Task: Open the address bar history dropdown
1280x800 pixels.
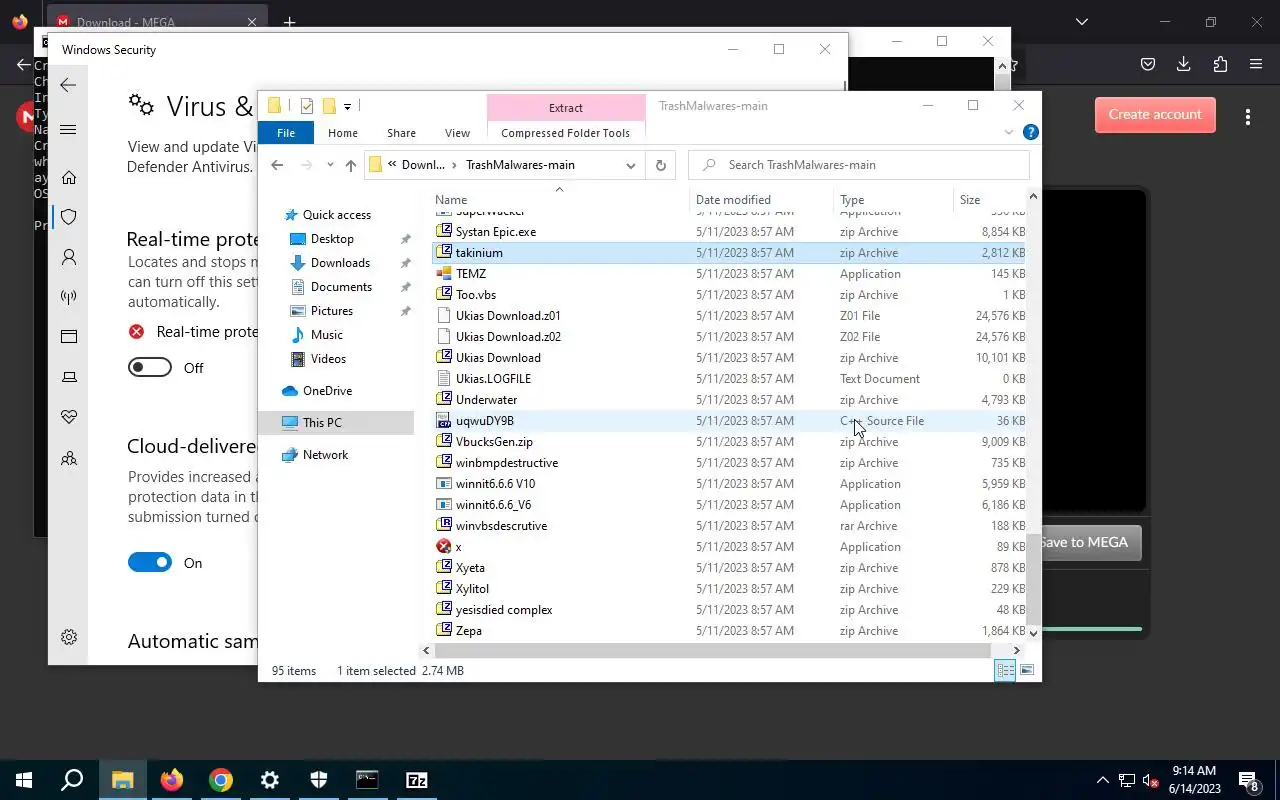Action: click(631, 165)
